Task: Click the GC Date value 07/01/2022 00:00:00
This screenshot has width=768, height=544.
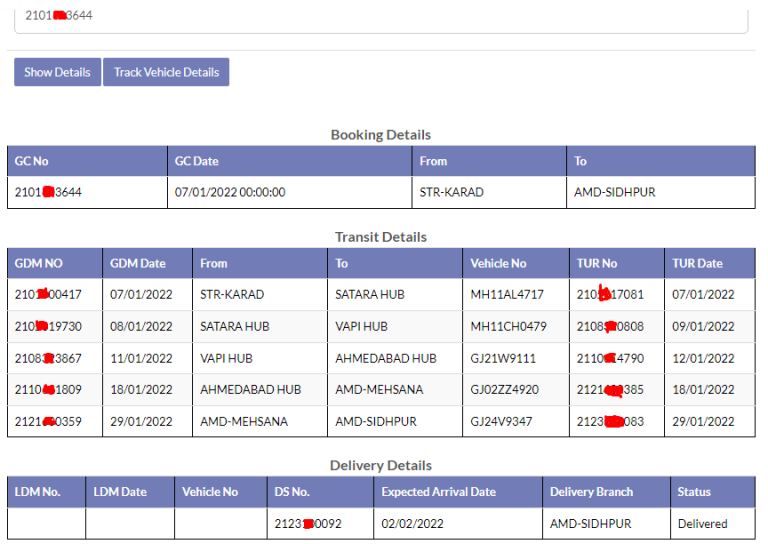Action: pyautogui.click(x=230, y=192)
